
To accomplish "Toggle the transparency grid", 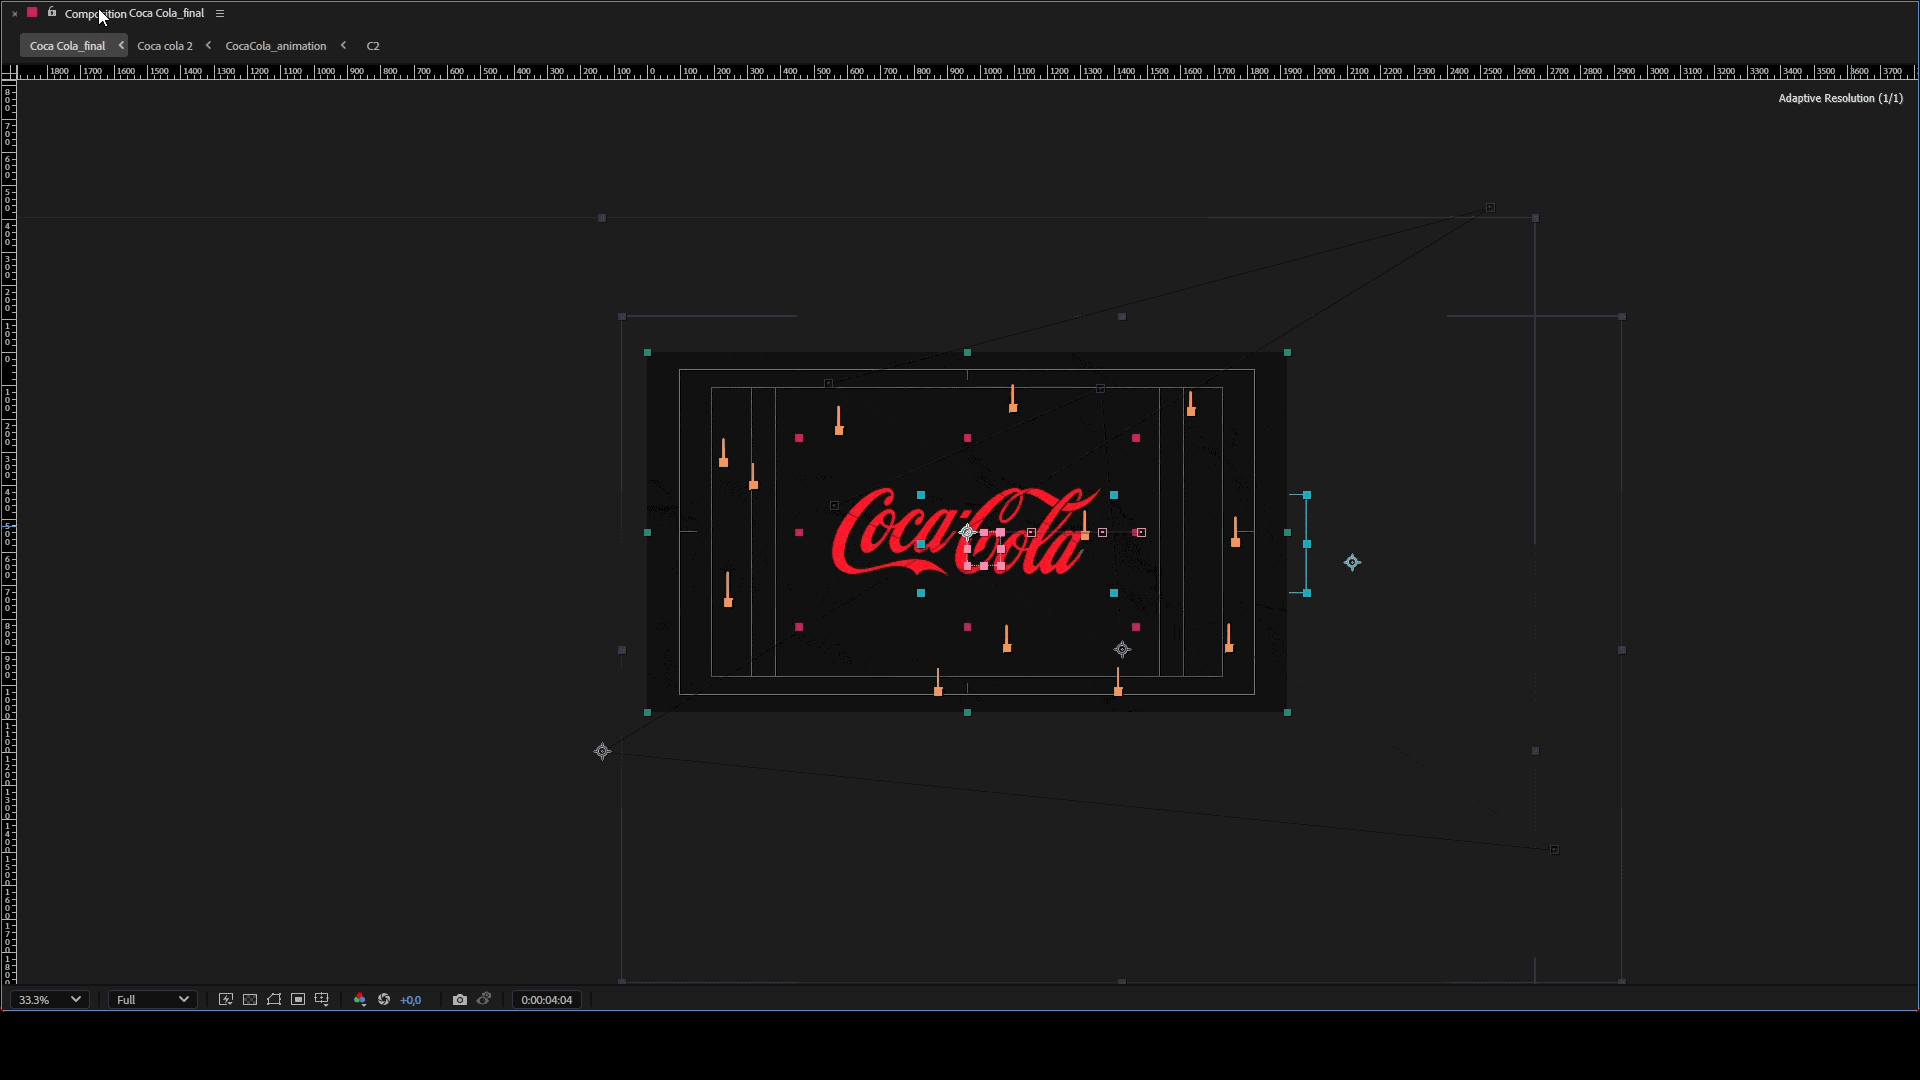I will pos(250,1000).
